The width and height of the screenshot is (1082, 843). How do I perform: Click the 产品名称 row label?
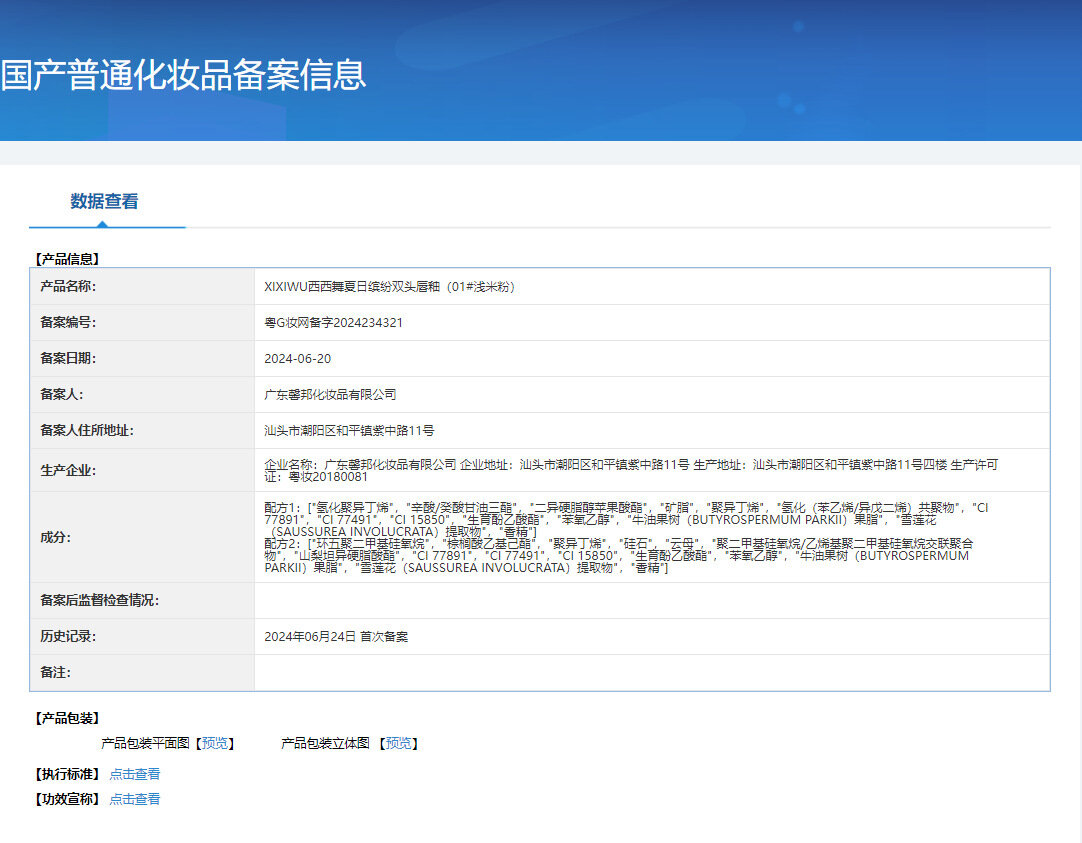pos(68,286)
